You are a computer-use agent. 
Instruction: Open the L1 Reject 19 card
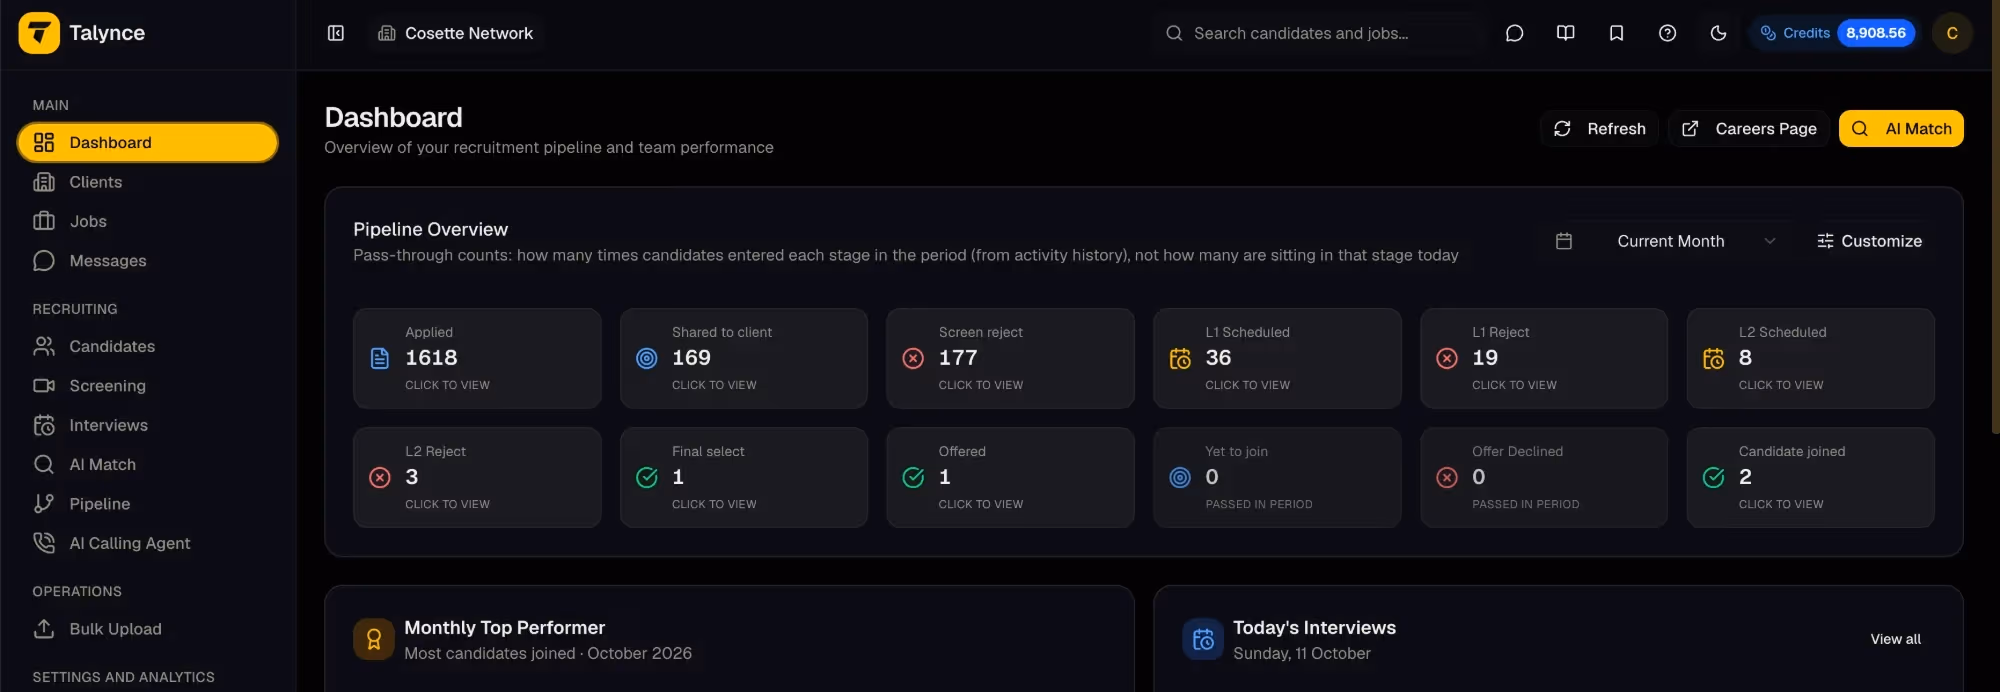[x=1544, y=358]
